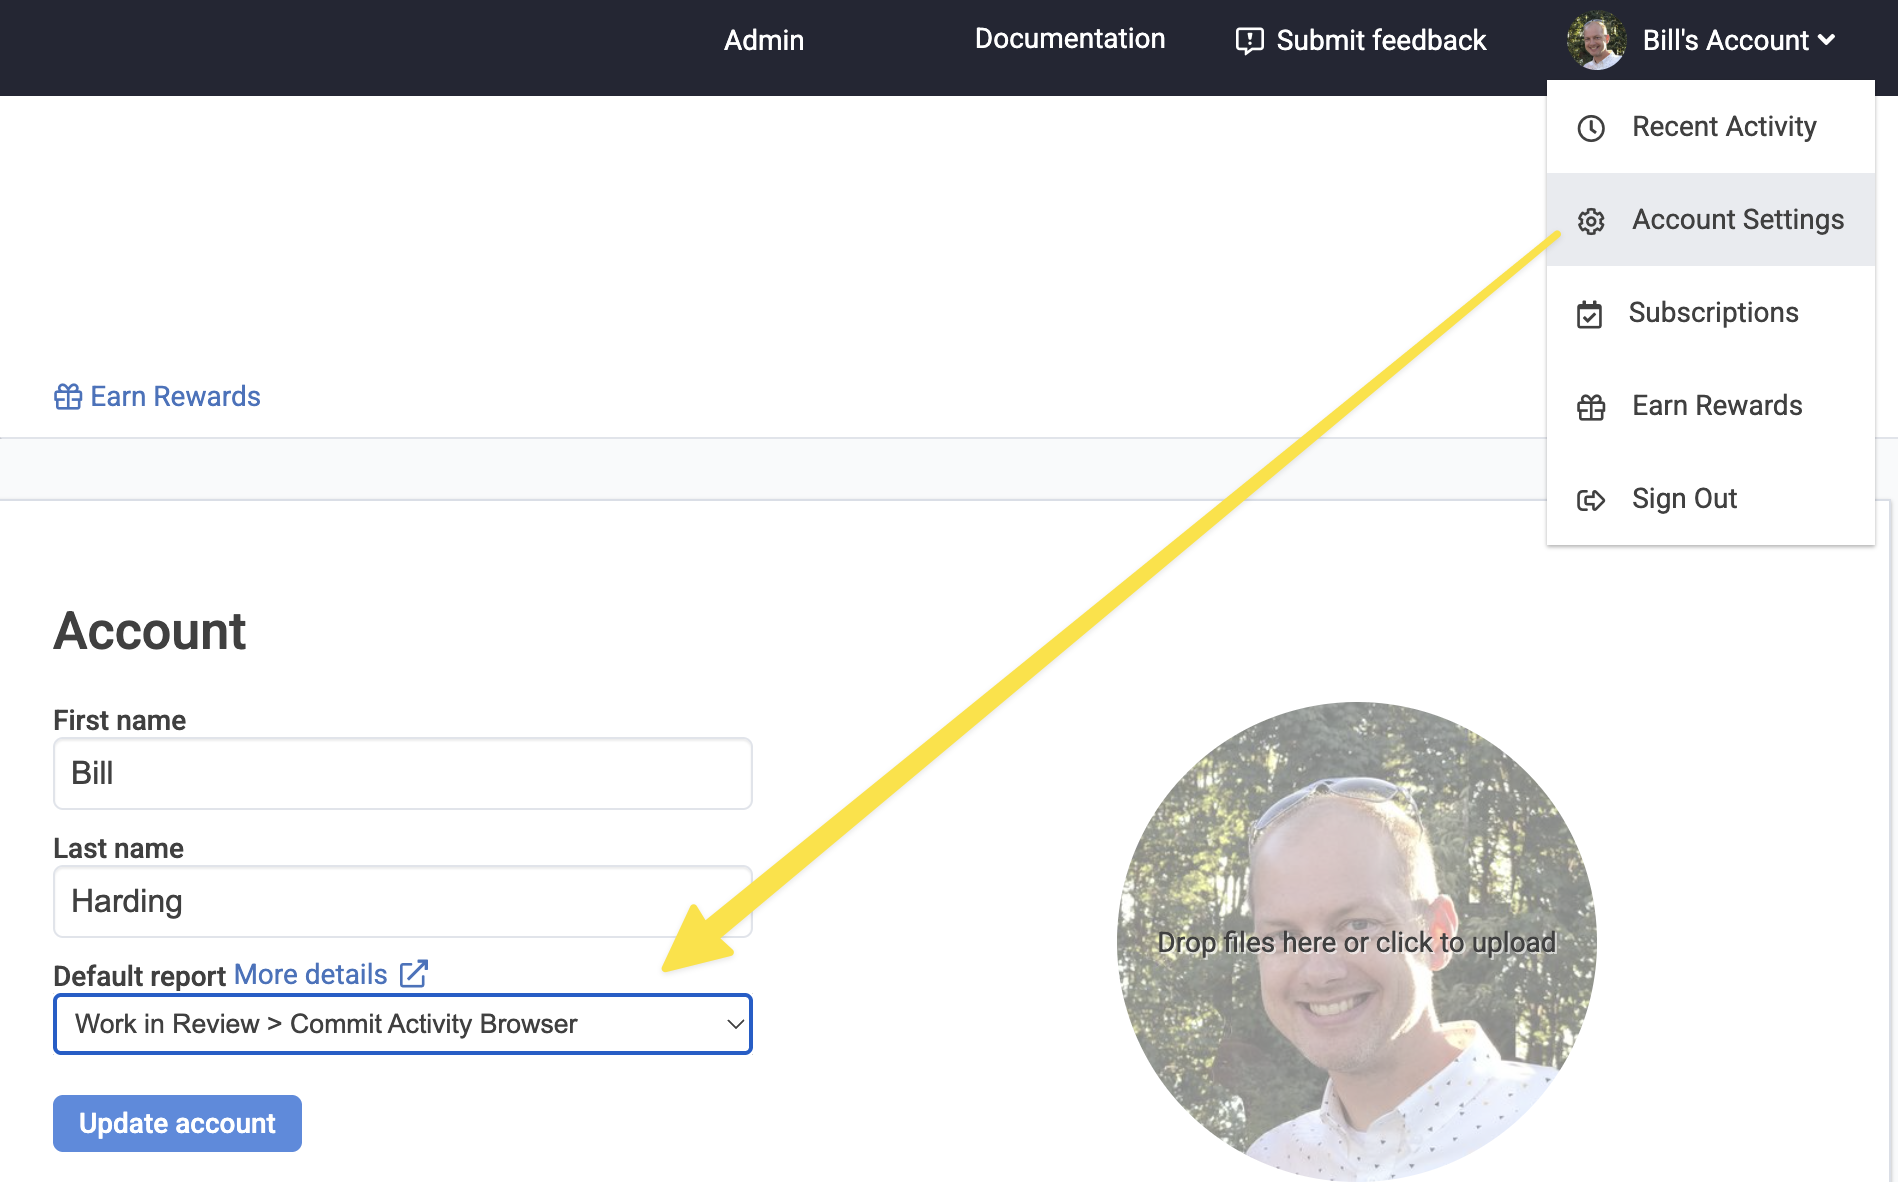This screenshot has width=1898, height=1182.
Task: Focus the First name input field
Action: tap(403, 774)
